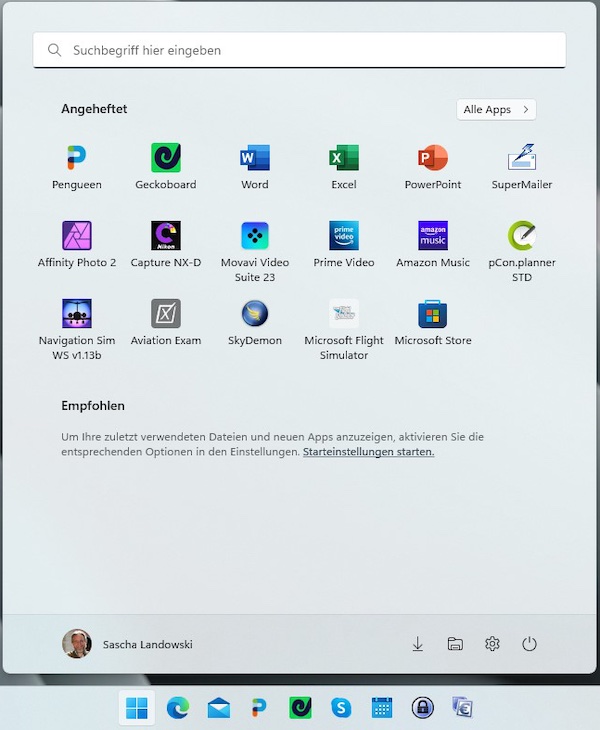Launch Affinity Photo 2
Viewport: 600px width, 730px height.
(77, 245)
